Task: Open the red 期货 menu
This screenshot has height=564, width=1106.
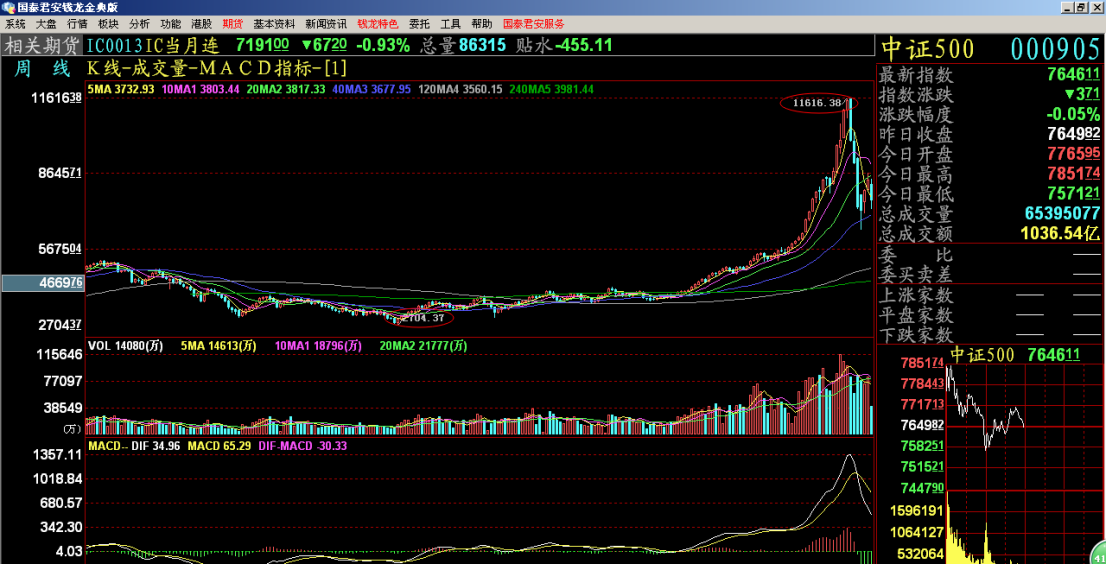Action: [232, 24]
